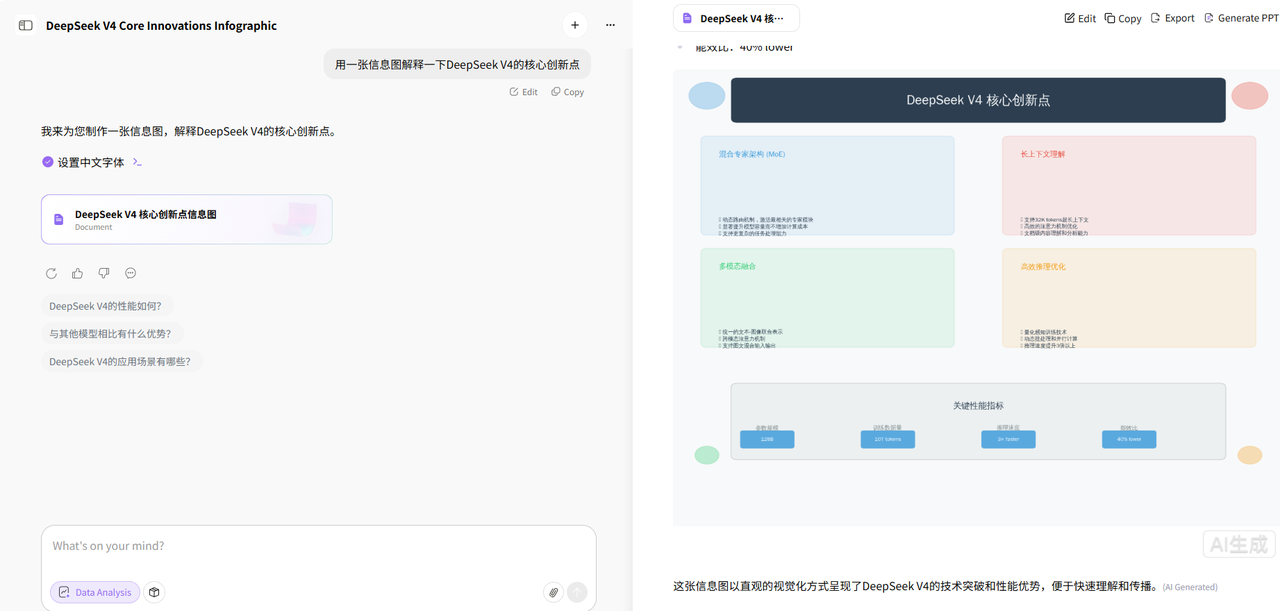Click the 高效推理优化 card
The image size is (1280, 611).
[x=1129, y=298]
